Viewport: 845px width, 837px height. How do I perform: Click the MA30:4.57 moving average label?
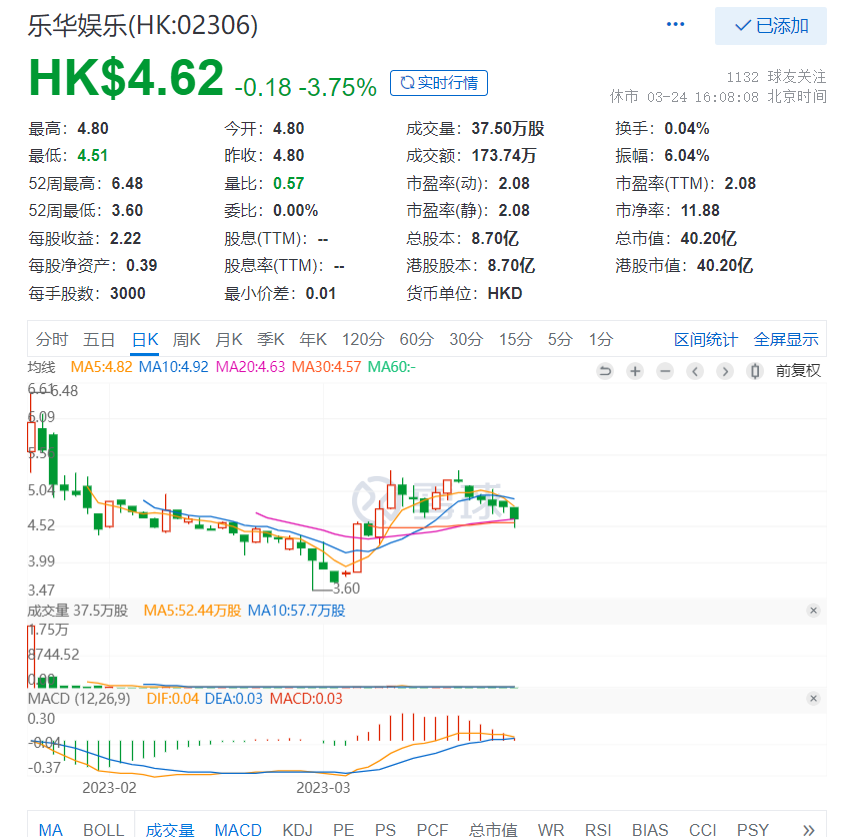point(327,367)
